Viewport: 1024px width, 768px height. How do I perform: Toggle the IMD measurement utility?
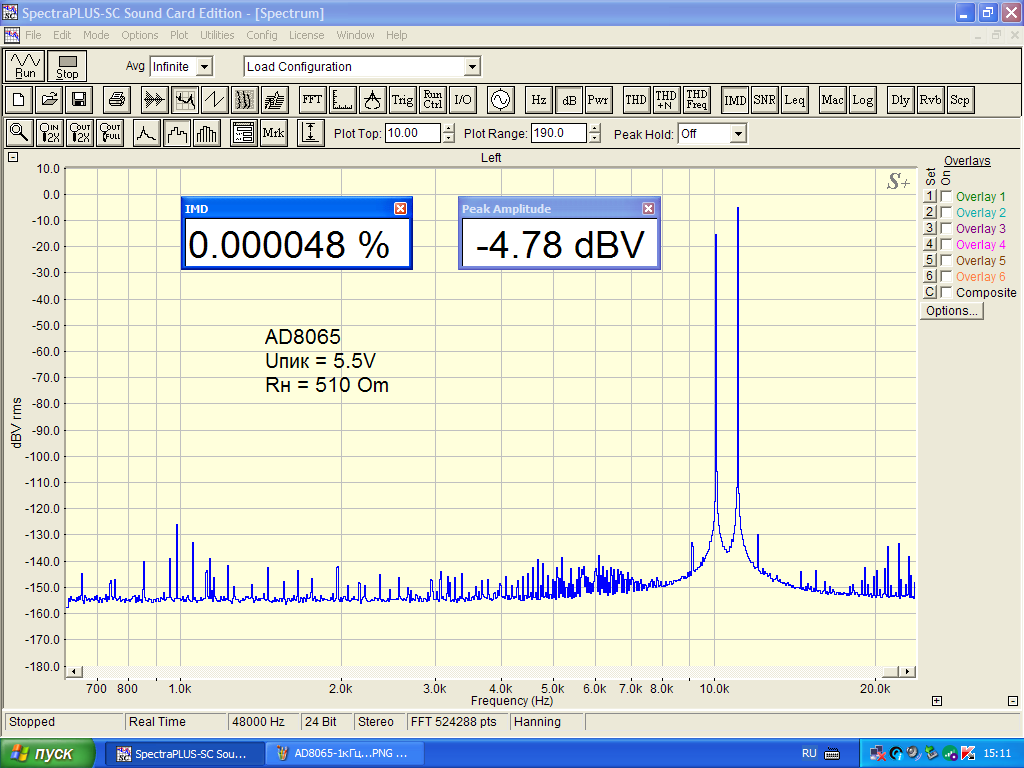point(735,100)
